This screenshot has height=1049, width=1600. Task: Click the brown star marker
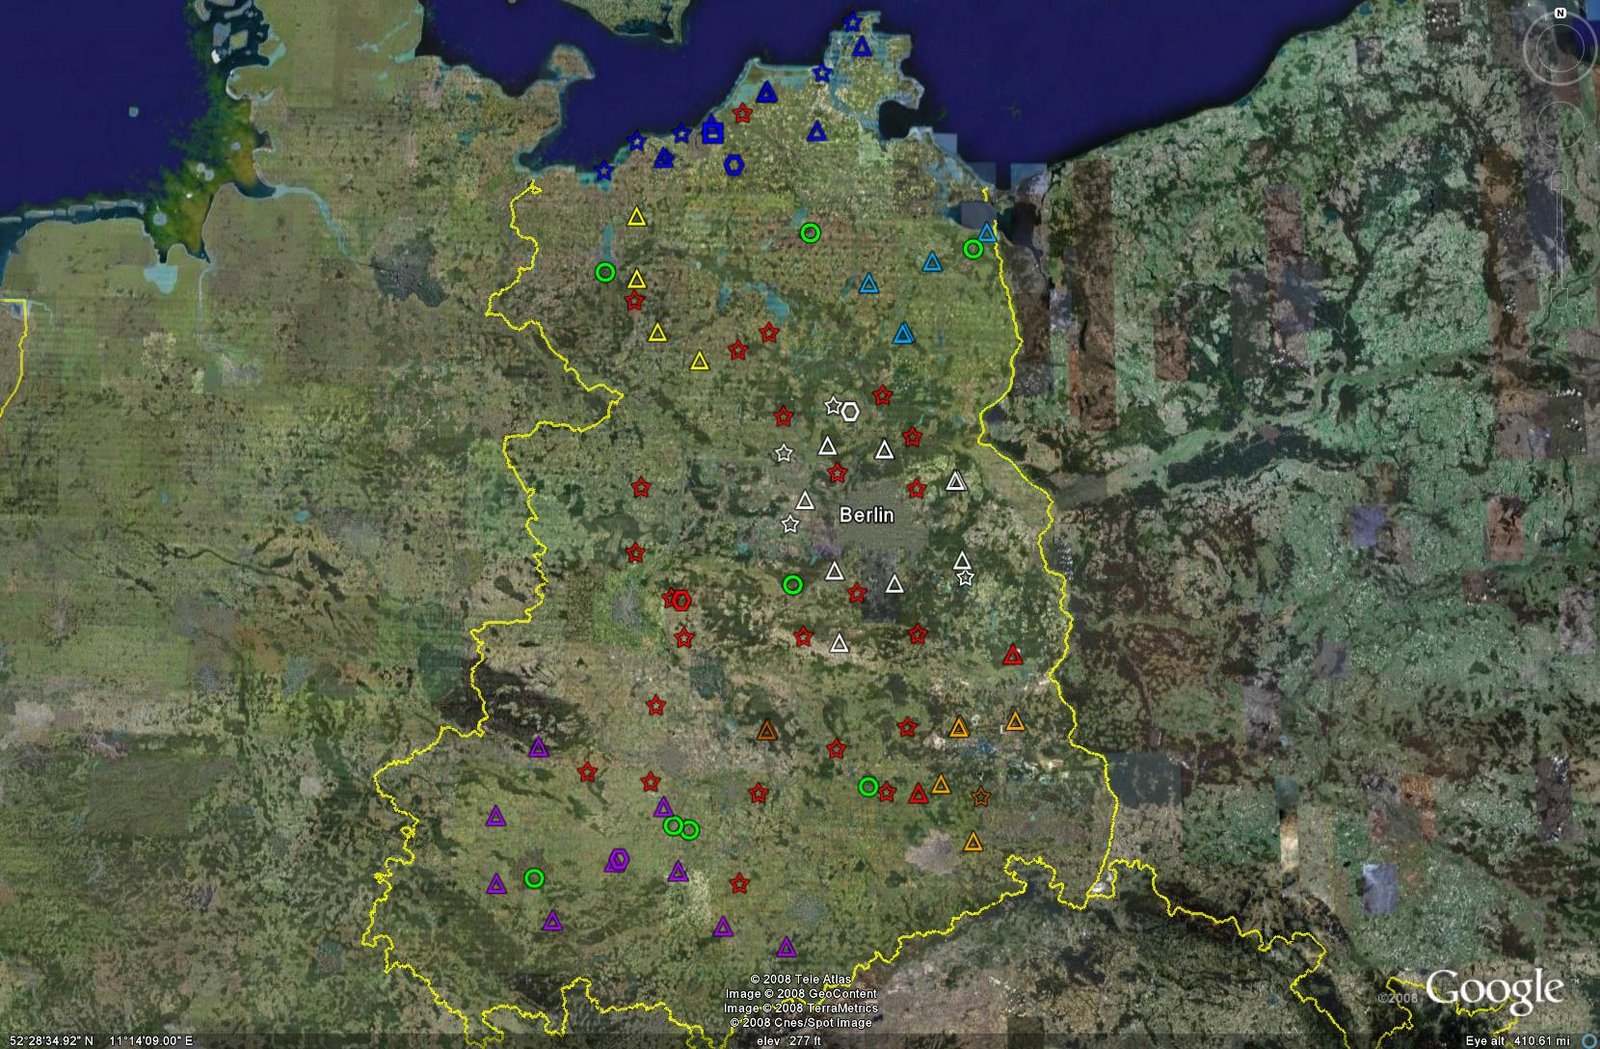[981, 797]
